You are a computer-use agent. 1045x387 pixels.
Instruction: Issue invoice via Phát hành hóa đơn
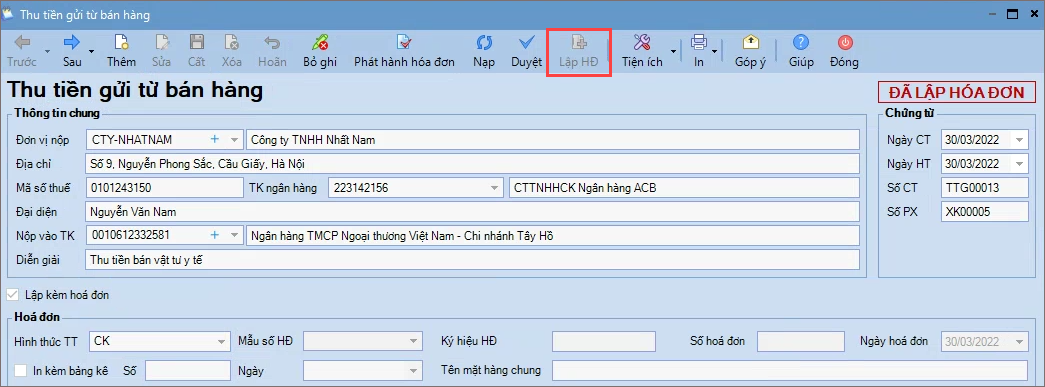pyautogui.click(x=404, y=51)
